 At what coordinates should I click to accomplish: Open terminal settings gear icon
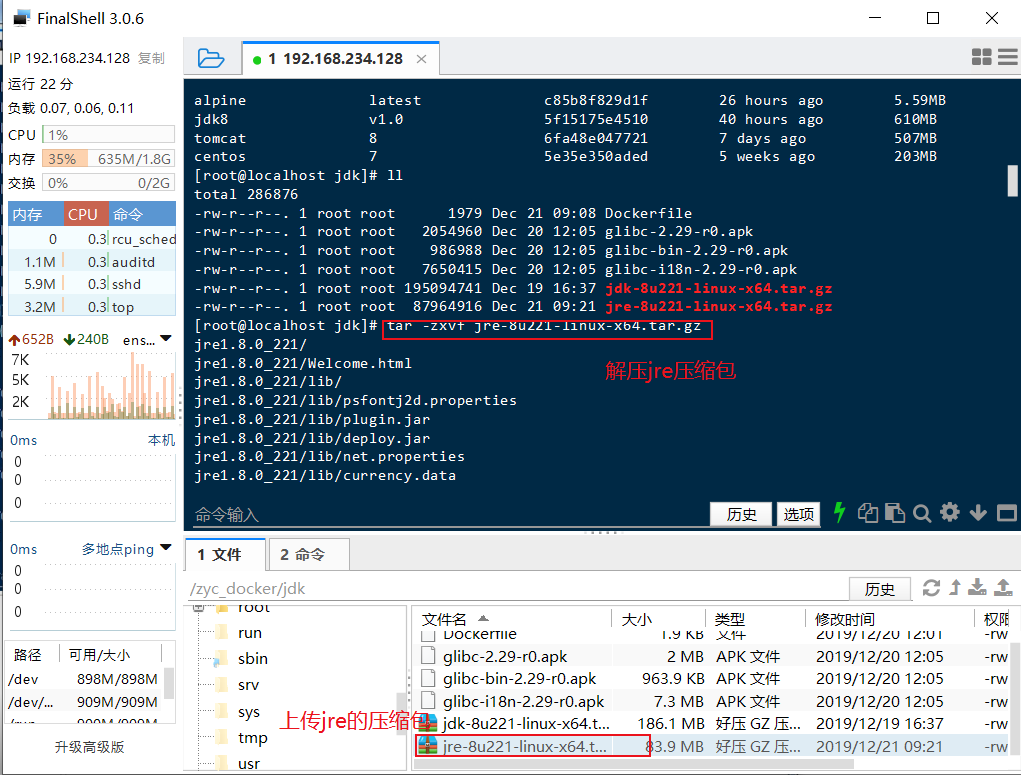click(950, 513)
